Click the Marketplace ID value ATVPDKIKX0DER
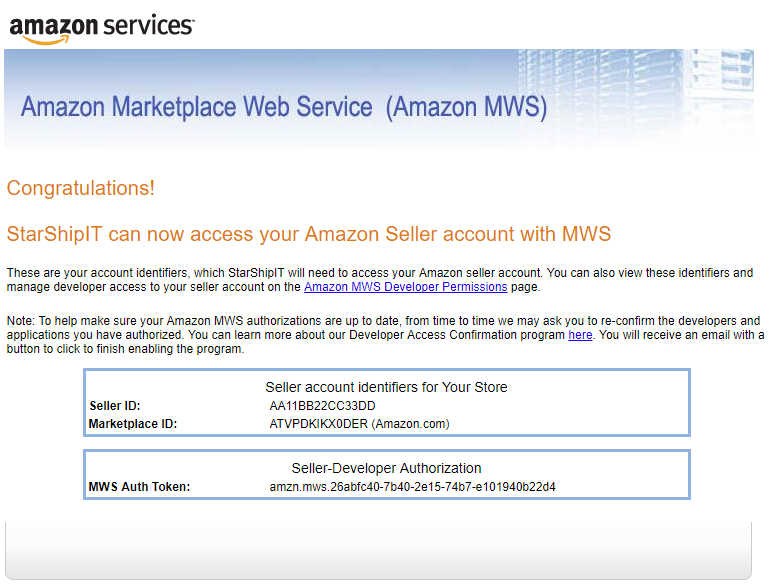 pyautogui.click(x=318, y=424)
